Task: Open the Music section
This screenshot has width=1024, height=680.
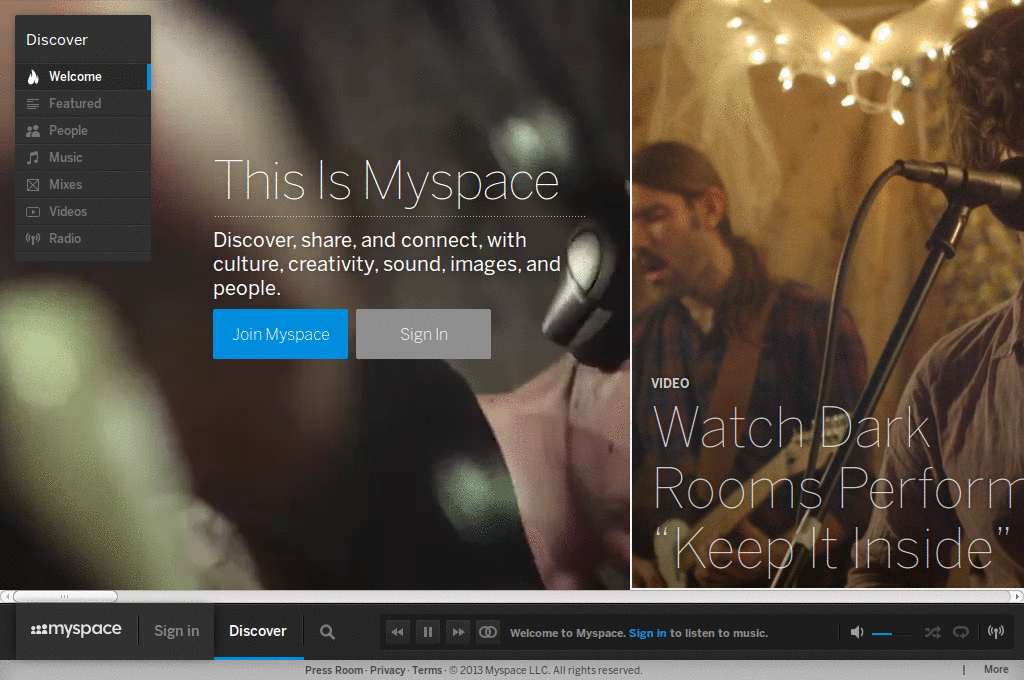Action: click(x=83, y=157)
